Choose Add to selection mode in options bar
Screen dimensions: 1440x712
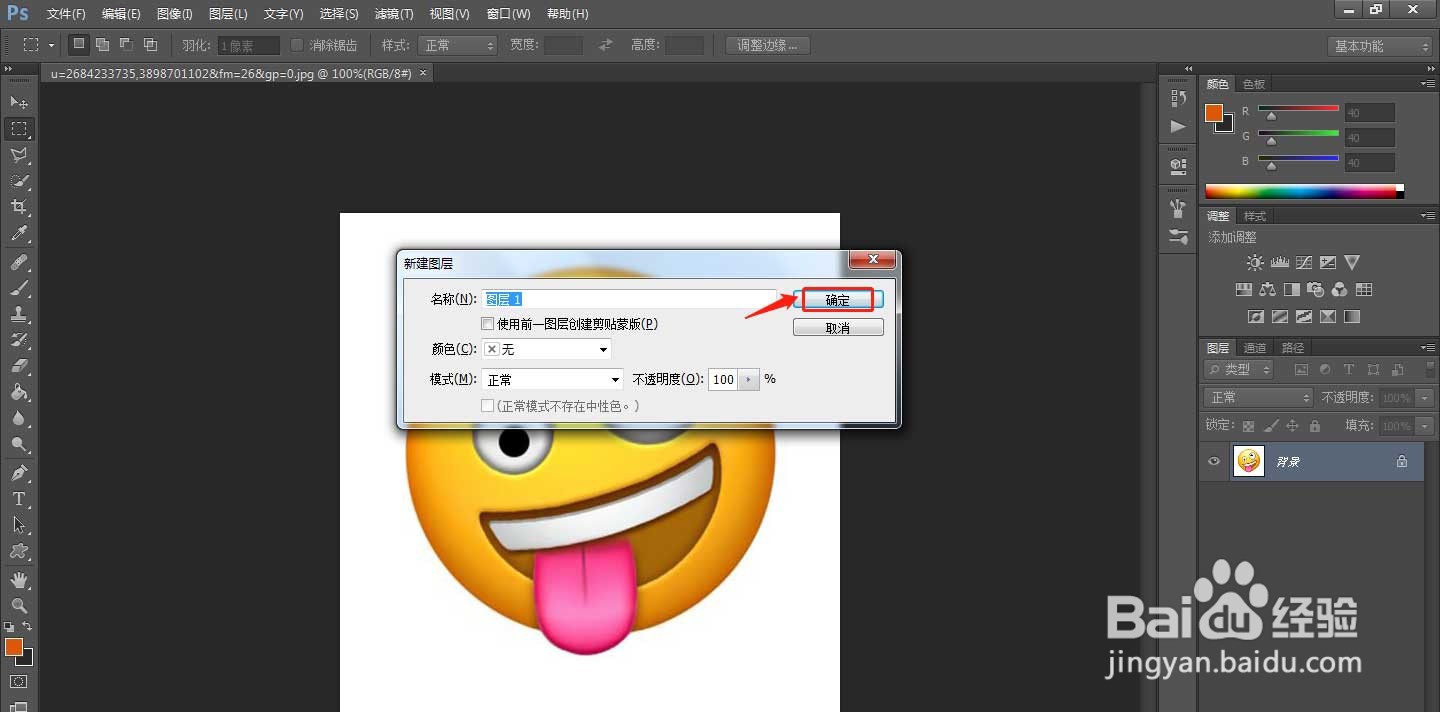101,45
